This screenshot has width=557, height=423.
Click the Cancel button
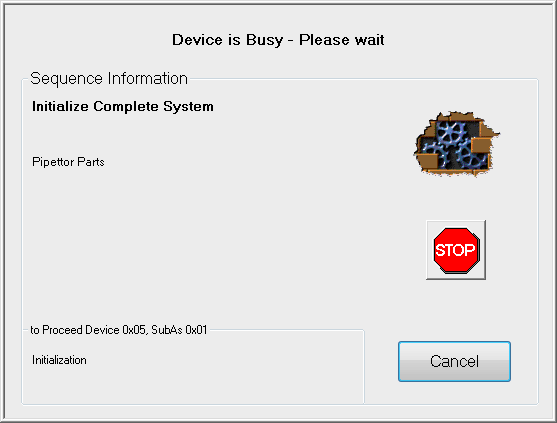(x=454, y=362)
